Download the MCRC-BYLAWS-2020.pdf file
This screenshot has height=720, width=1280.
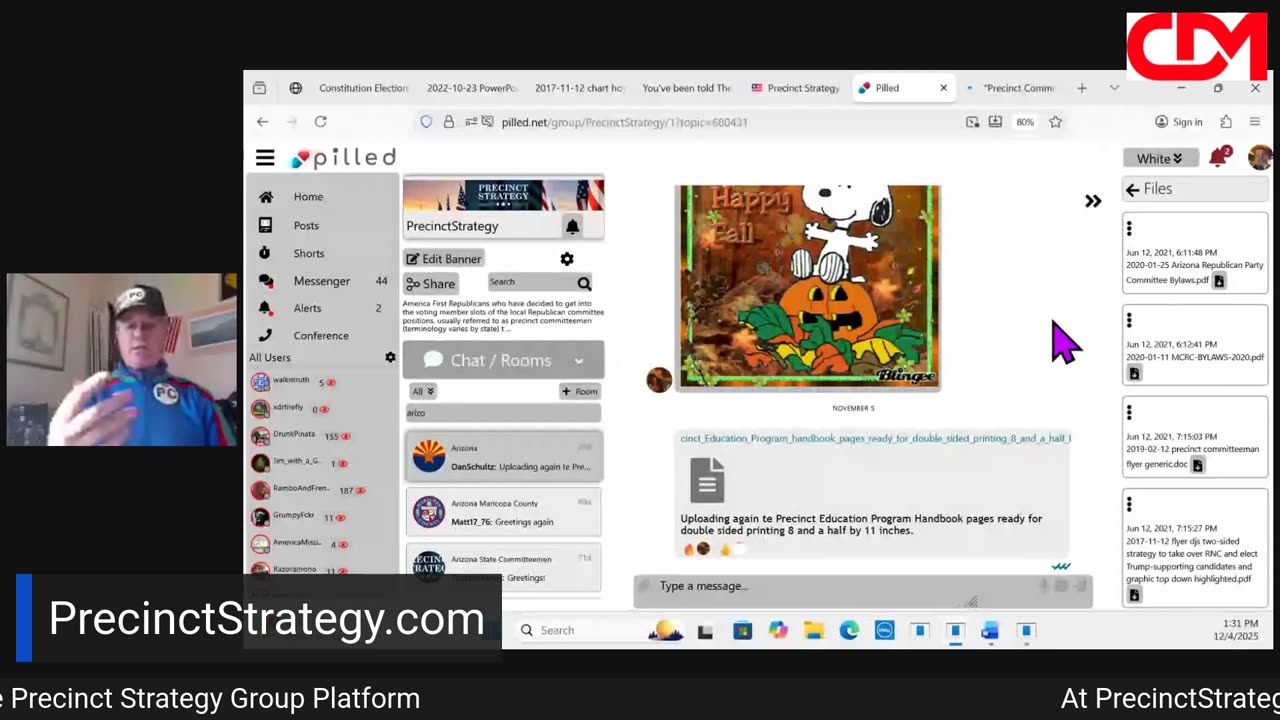1134,373
